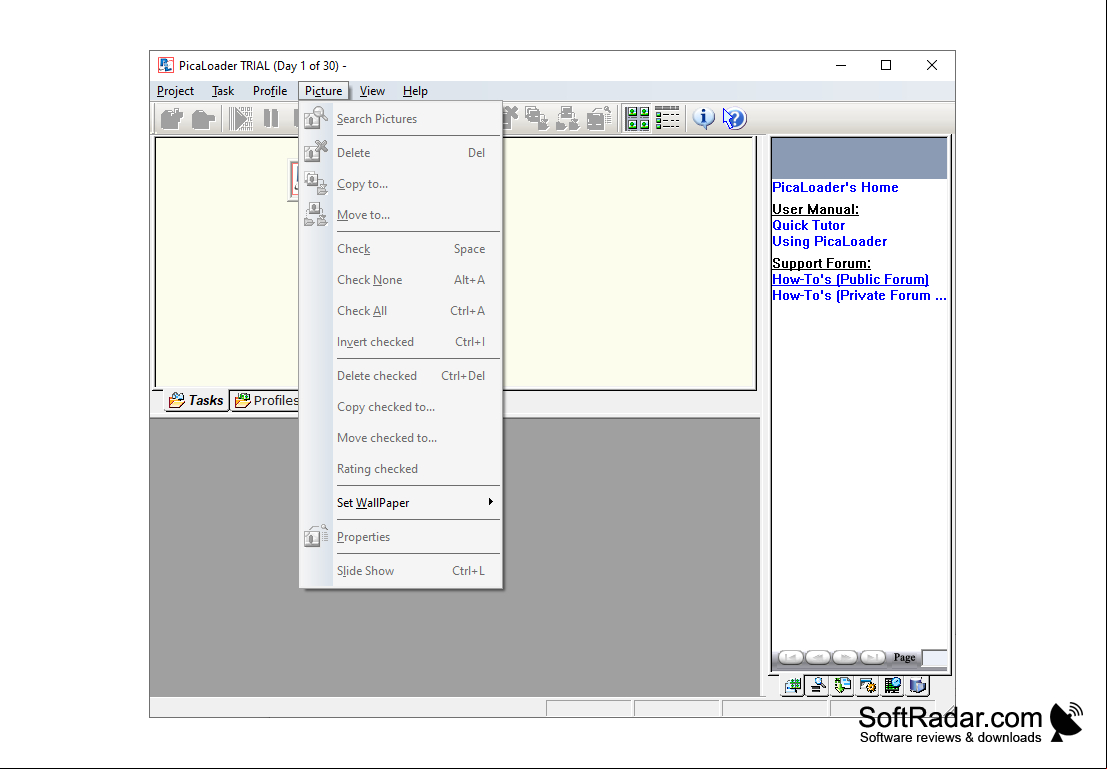Close the open Picture menu
Image resolution: width=1107 pixels, height=769 pixels.
[x=323, y=91]
